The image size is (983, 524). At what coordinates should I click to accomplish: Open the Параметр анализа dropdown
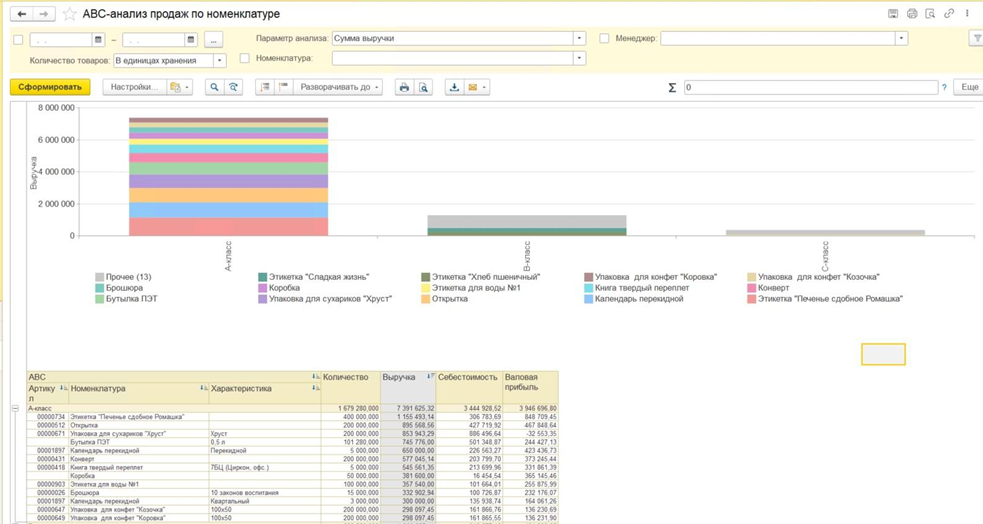tap(579, 39)
